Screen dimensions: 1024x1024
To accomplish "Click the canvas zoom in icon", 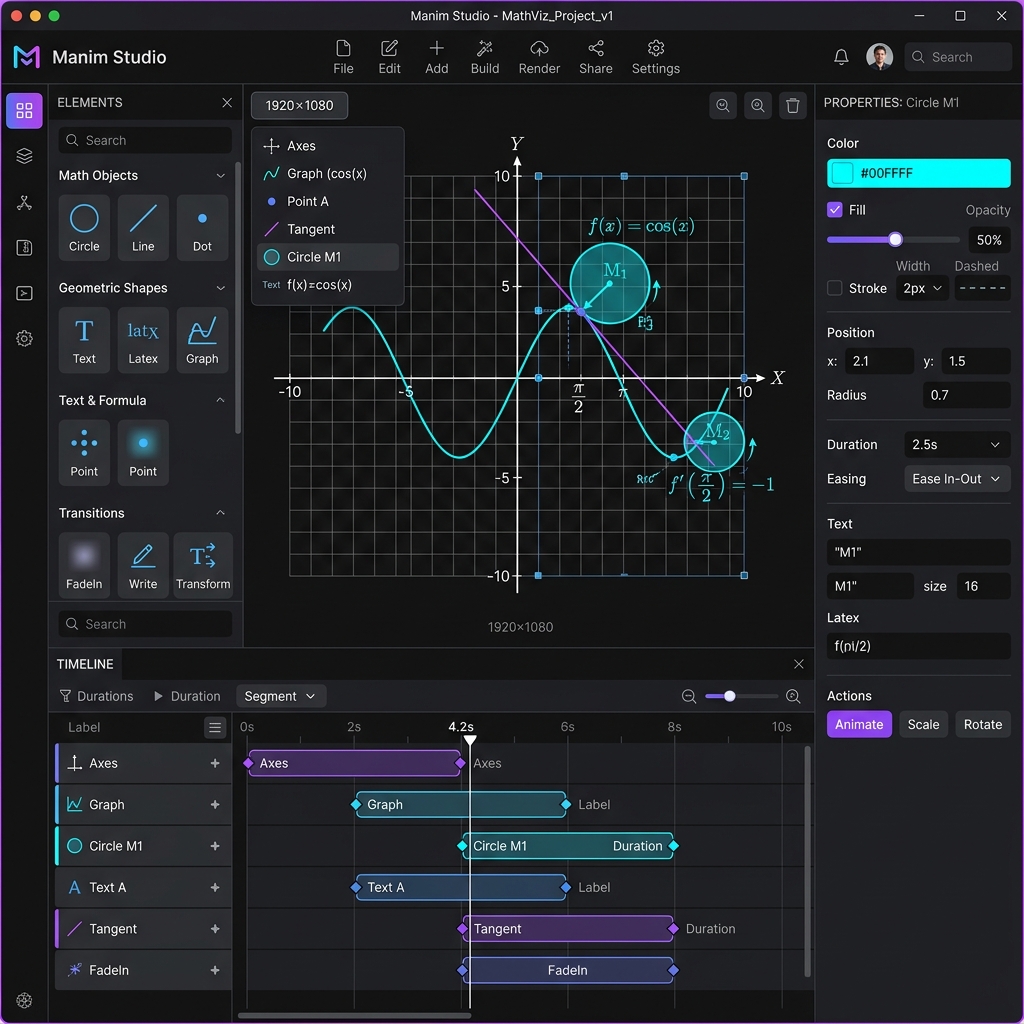I will click(758, 105).
